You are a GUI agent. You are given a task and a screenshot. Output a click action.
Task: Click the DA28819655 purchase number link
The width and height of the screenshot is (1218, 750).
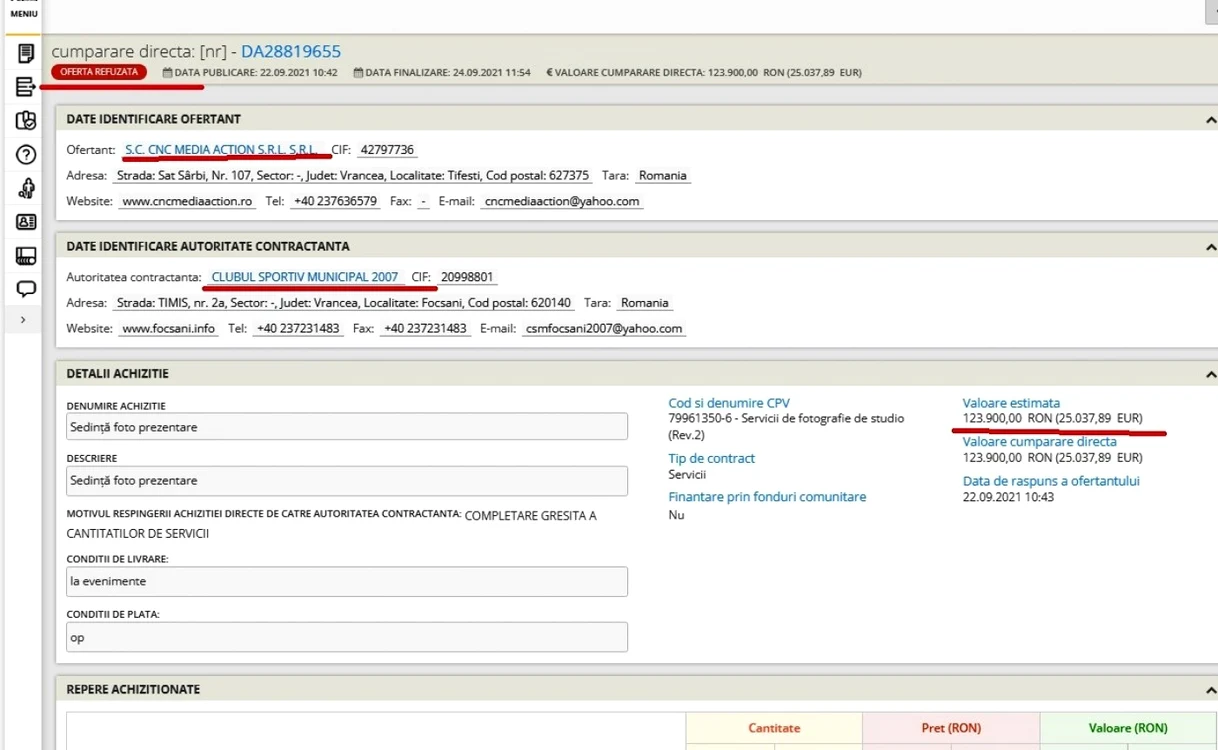291,51
